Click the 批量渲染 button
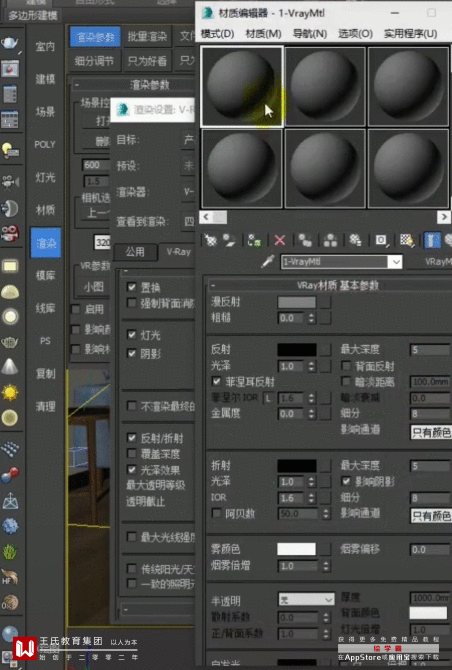452x670 pixels. coord(147,37)
